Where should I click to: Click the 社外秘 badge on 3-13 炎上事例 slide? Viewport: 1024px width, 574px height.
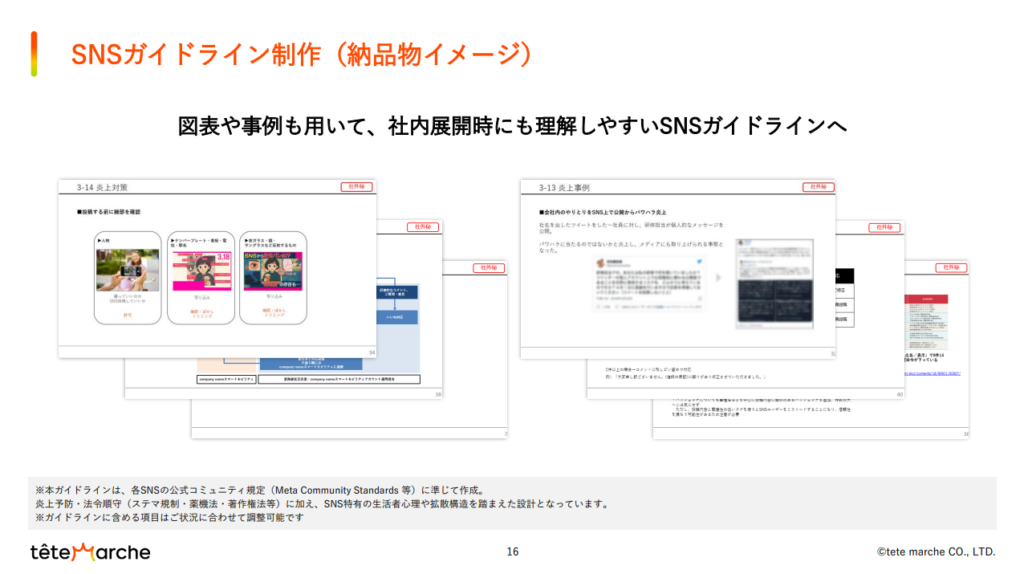tap(818, 187)
